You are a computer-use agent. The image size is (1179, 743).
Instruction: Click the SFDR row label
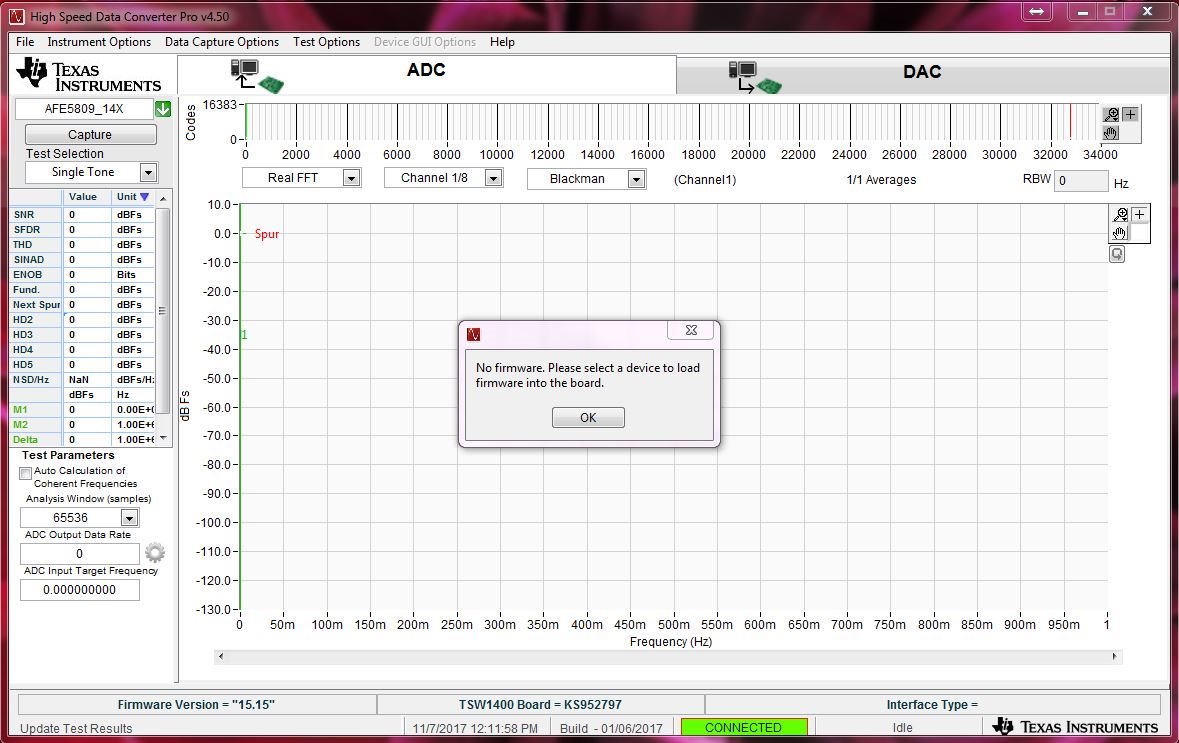click(x=27, y=229)
